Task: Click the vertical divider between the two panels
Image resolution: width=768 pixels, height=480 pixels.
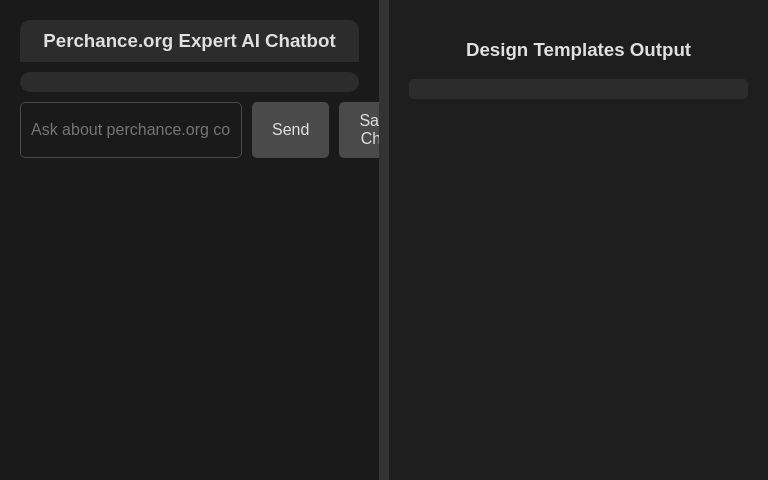Action: point(384,240)
